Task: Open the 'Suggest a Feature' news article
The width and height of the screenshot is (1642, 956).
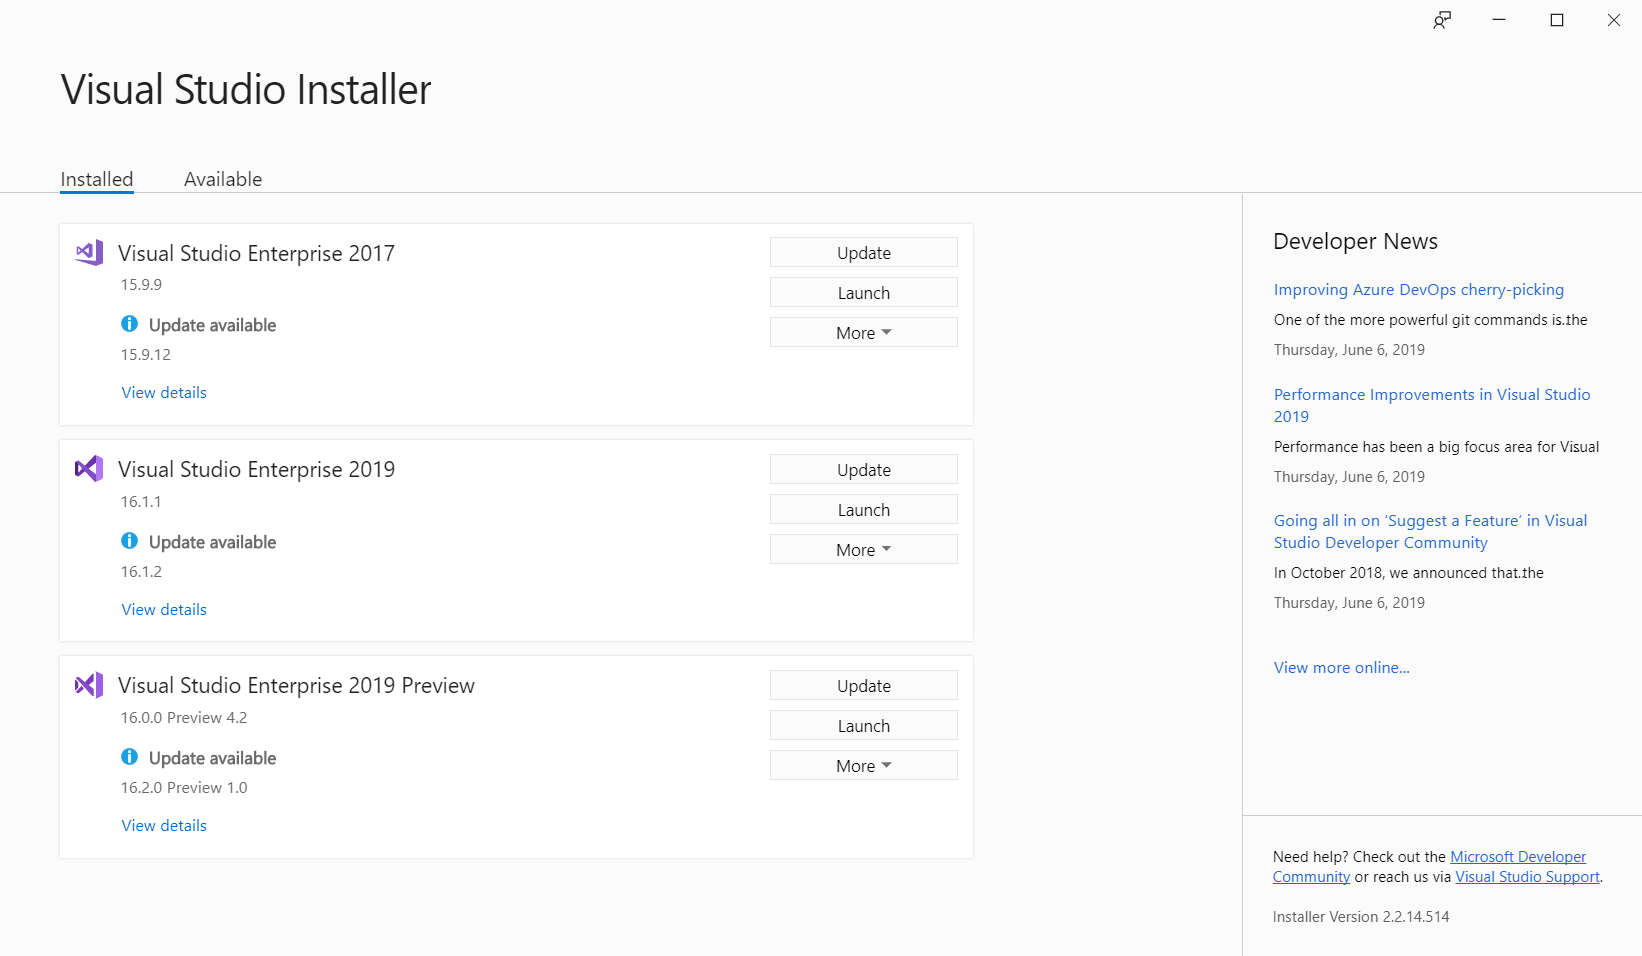Action: click(x=1430, y=532)
